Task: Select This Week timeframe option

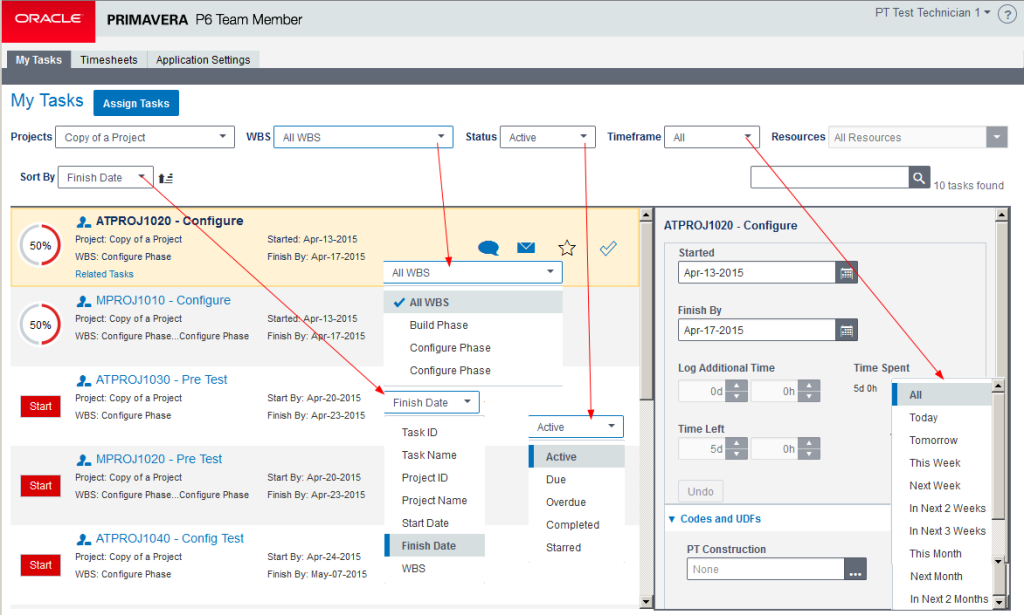Action: point(935,463)
